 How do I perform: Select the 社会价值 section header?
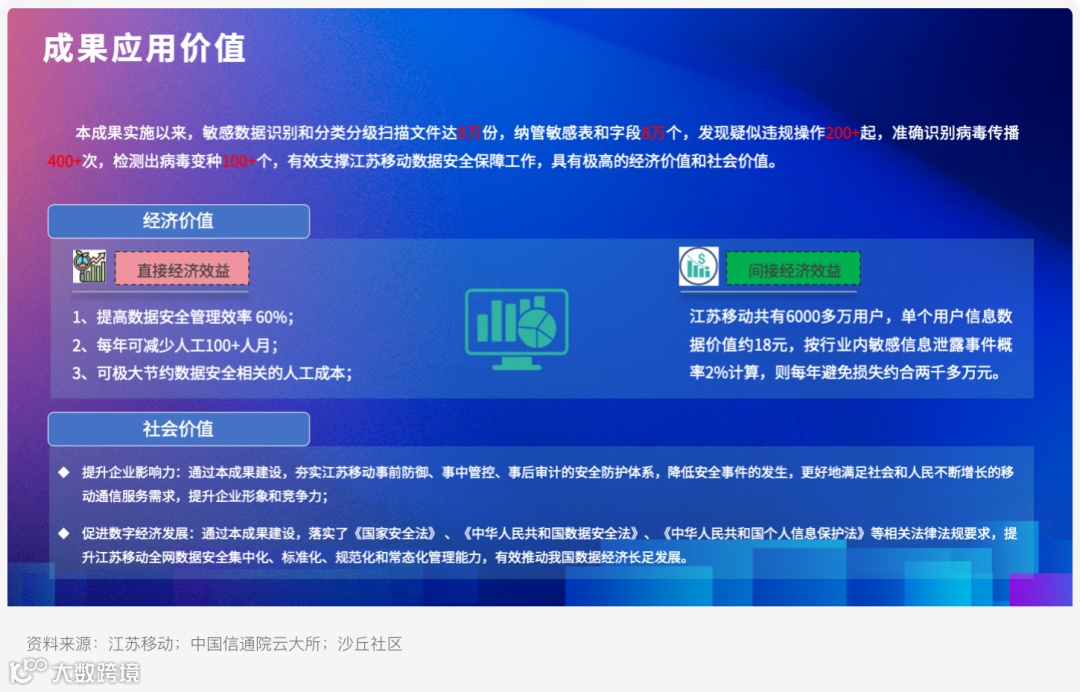click(178, 429)
